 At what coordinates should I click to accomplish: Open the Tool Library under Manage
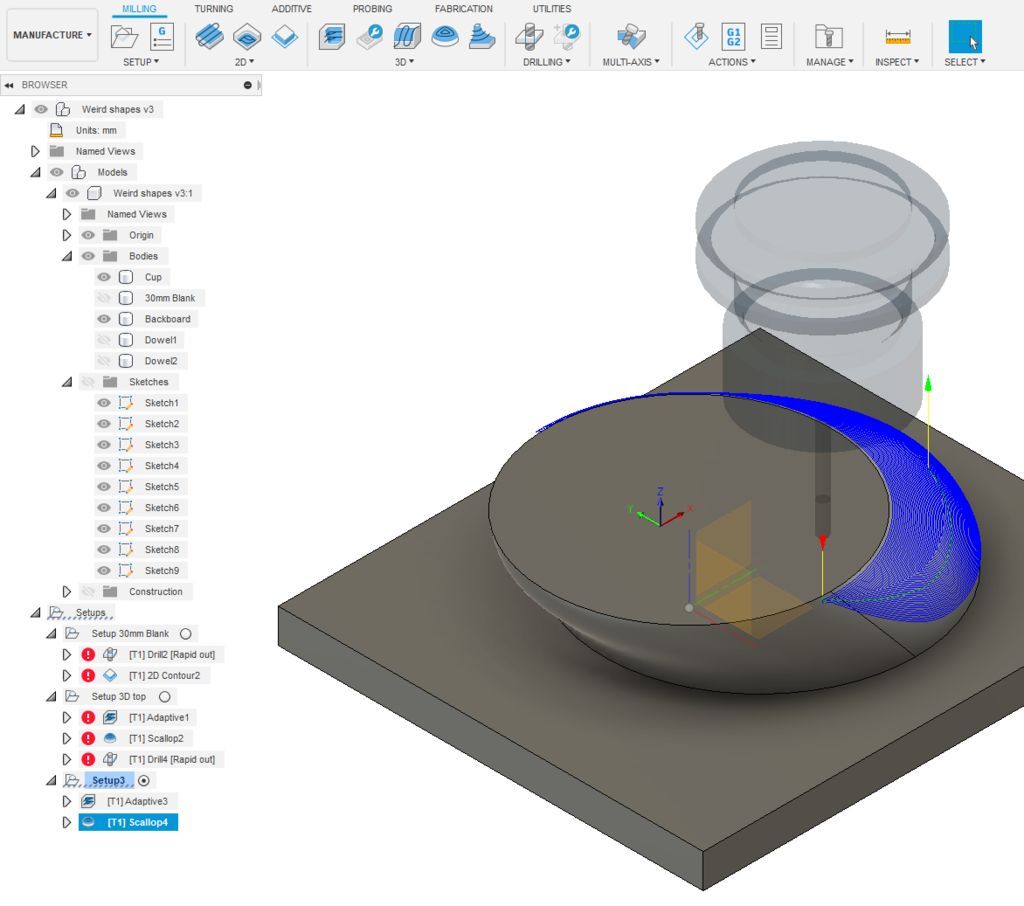[829, 35]
